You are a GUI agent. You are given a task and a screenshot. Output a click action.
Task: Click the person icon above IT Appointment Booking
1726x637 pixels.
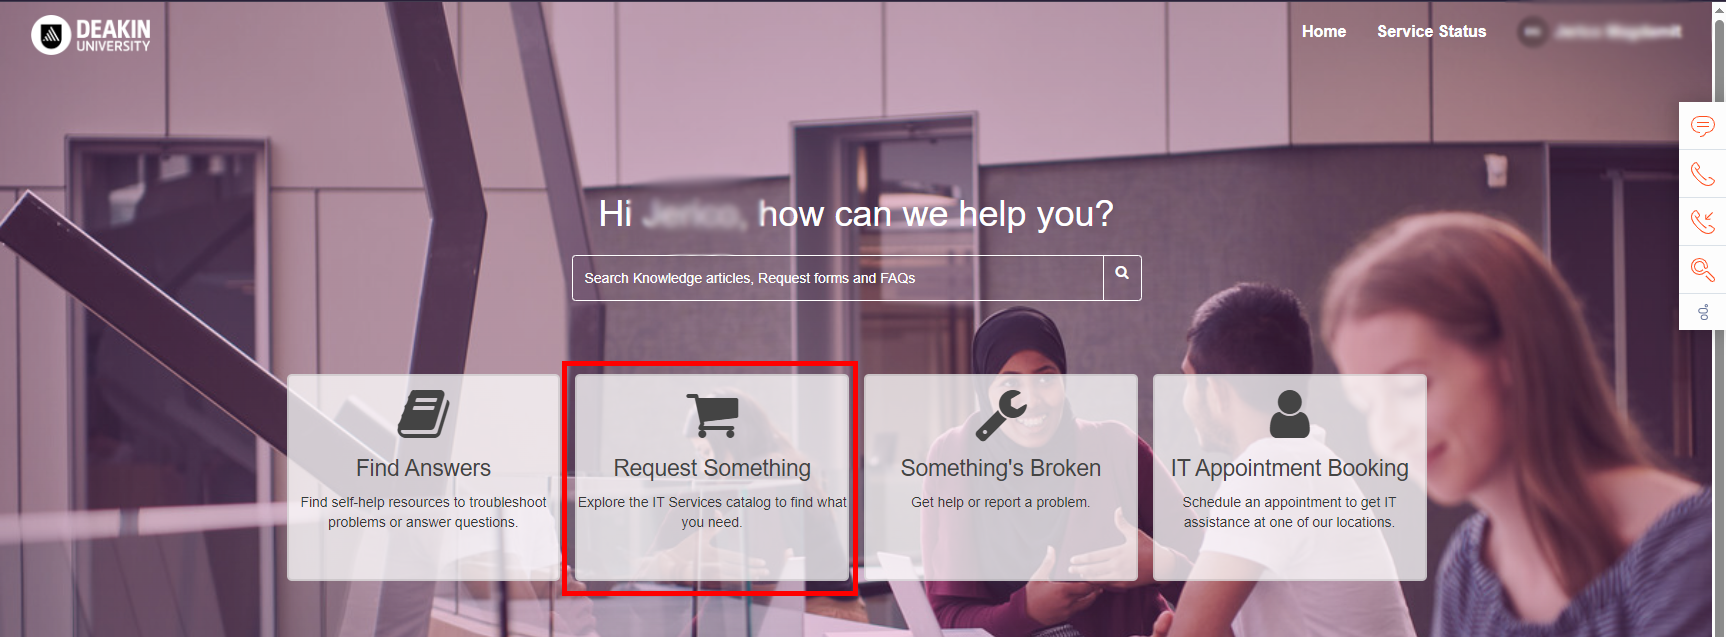click(1289, 414)
